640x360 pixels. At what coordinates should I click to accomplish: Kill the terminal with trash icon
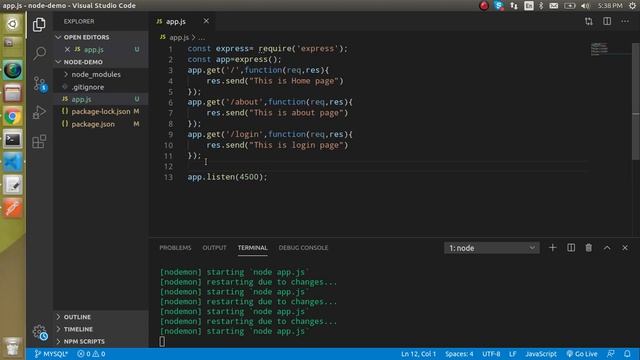click(589, 248)
